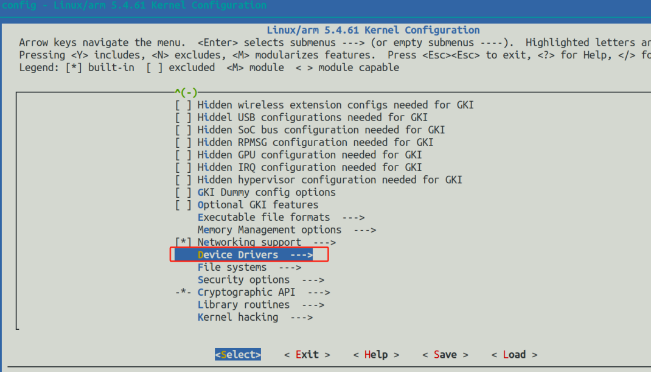Click the Select button
The height and width of the screenshot is (372, 651).
(x=238, y=355)
